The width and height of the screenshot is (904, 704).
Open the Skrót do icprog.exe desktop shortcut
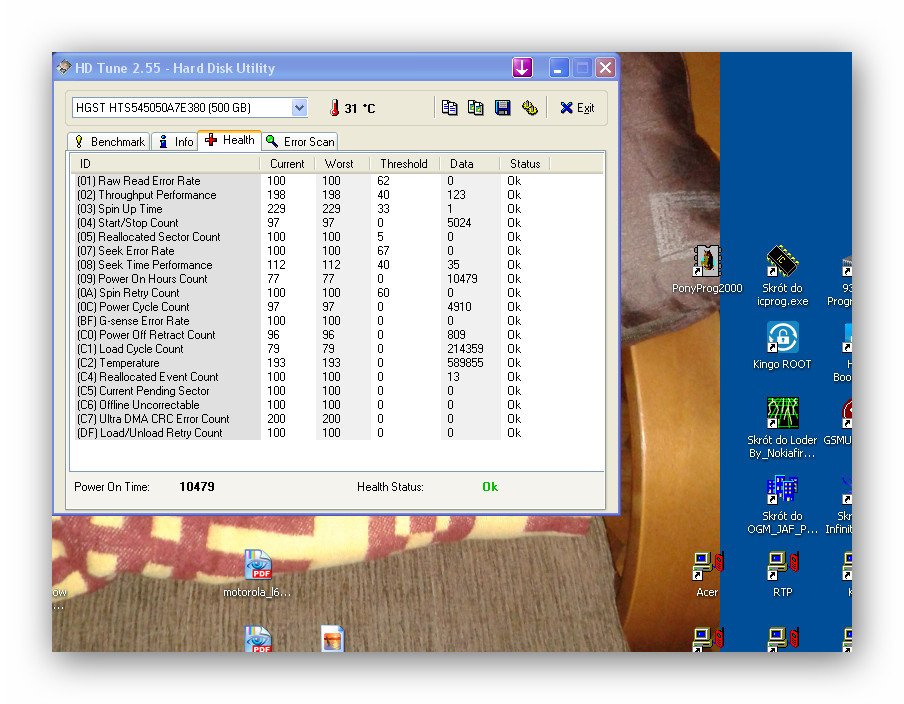(x=782, y=276)
